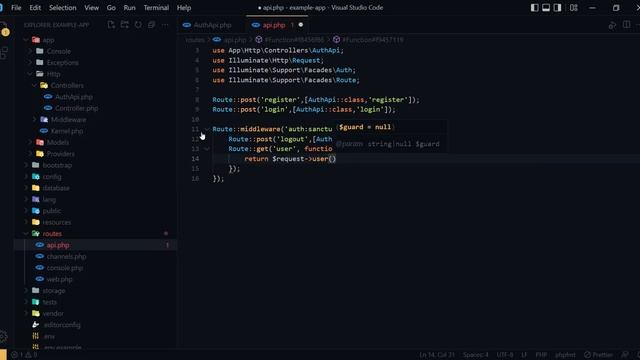640x360 pixels.
Task: Collapse the app folder chevron
Action: click(x=26, y=40)
